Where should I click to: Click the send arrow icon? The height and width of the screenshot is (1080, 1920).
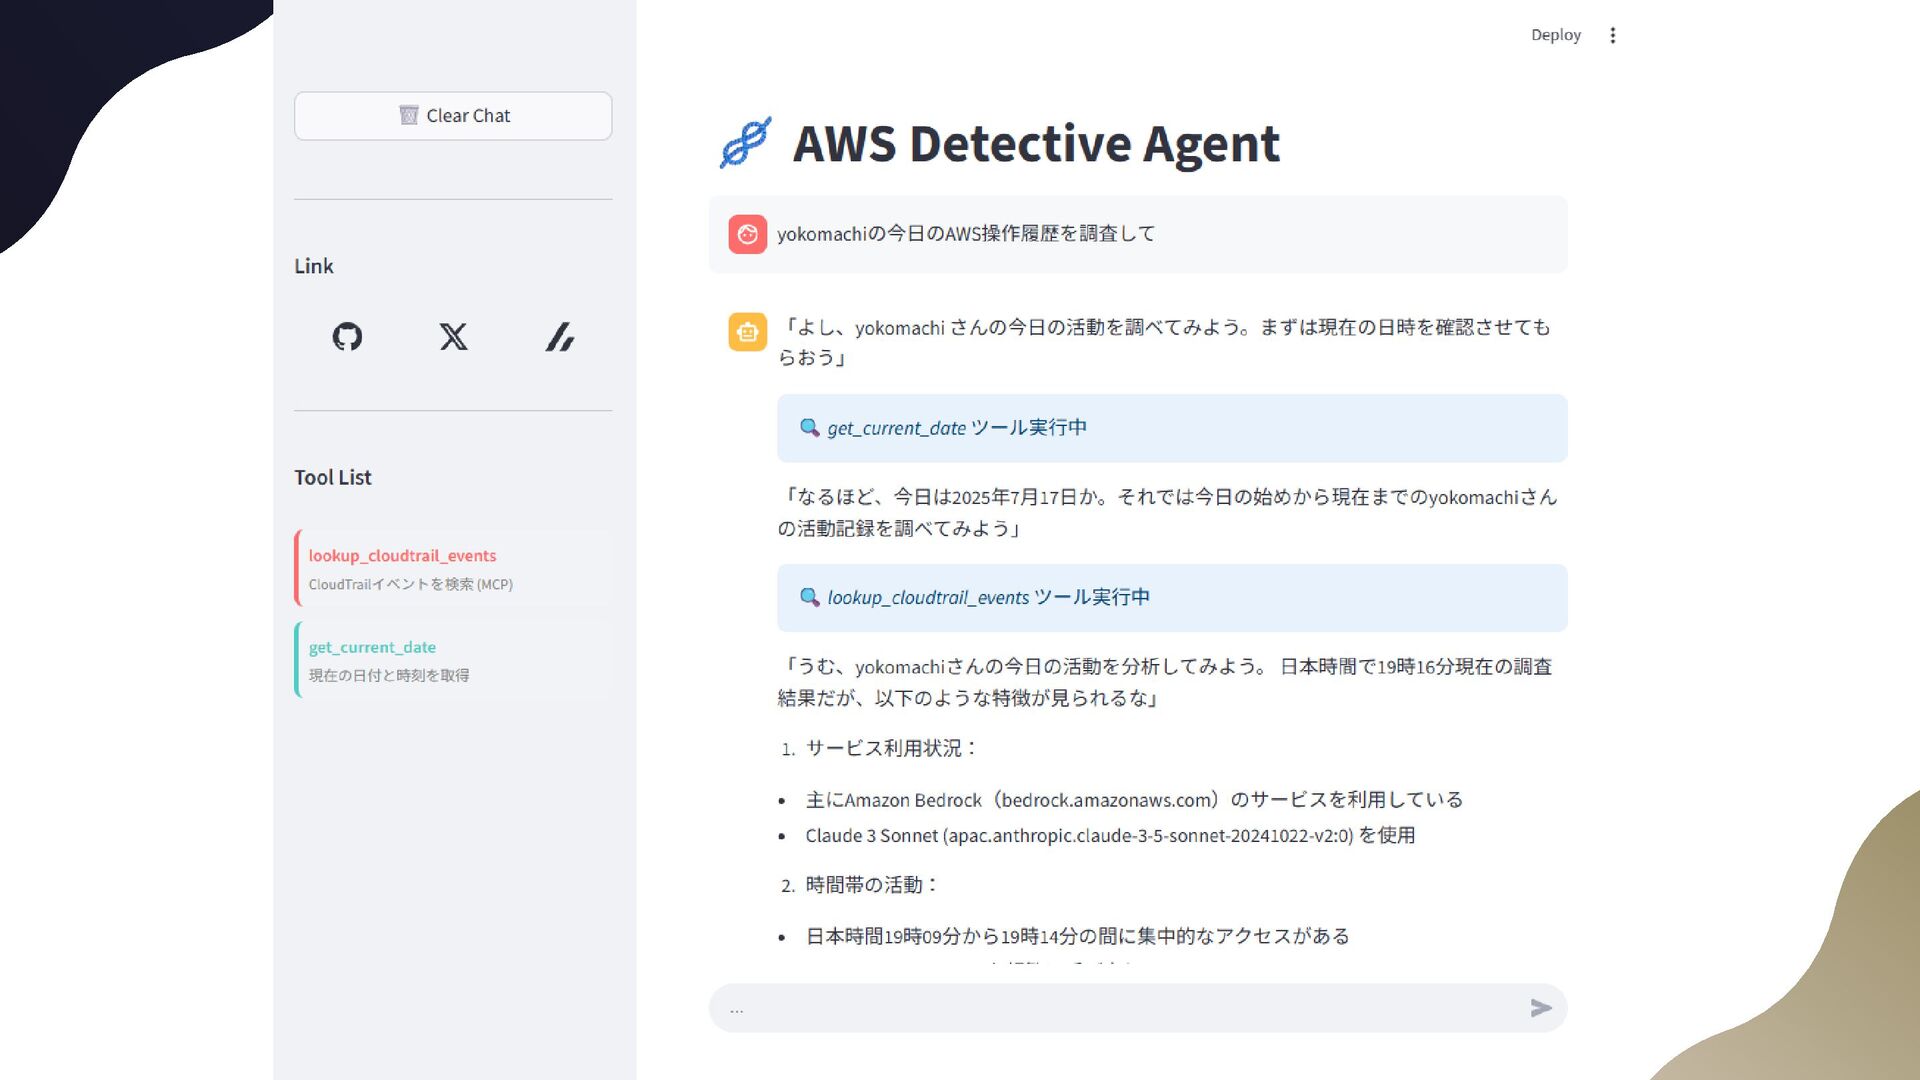point(1540,1008)
